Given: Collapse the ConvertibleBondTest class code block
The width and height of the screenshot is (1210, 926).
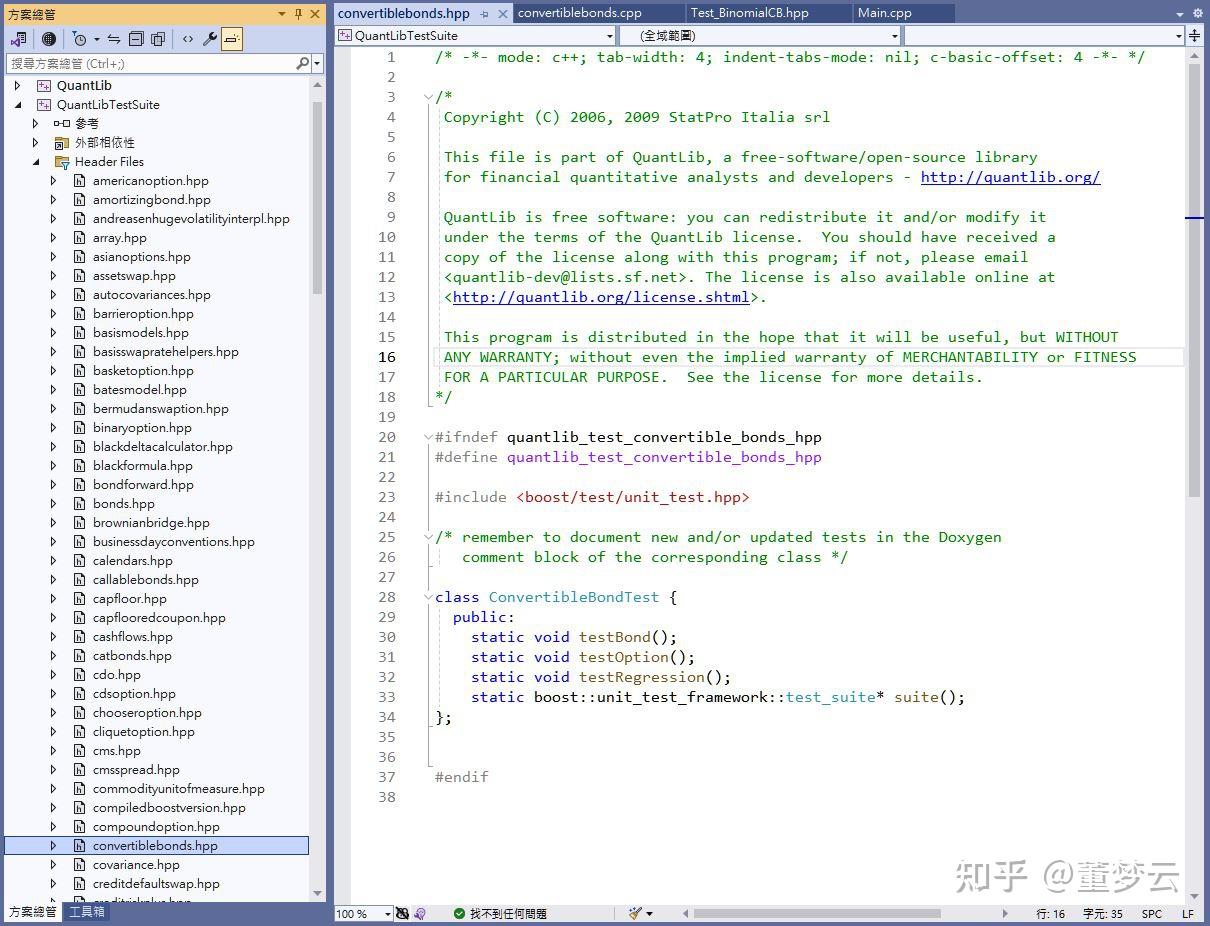Looking at the screenshot, I should (428, 597).
